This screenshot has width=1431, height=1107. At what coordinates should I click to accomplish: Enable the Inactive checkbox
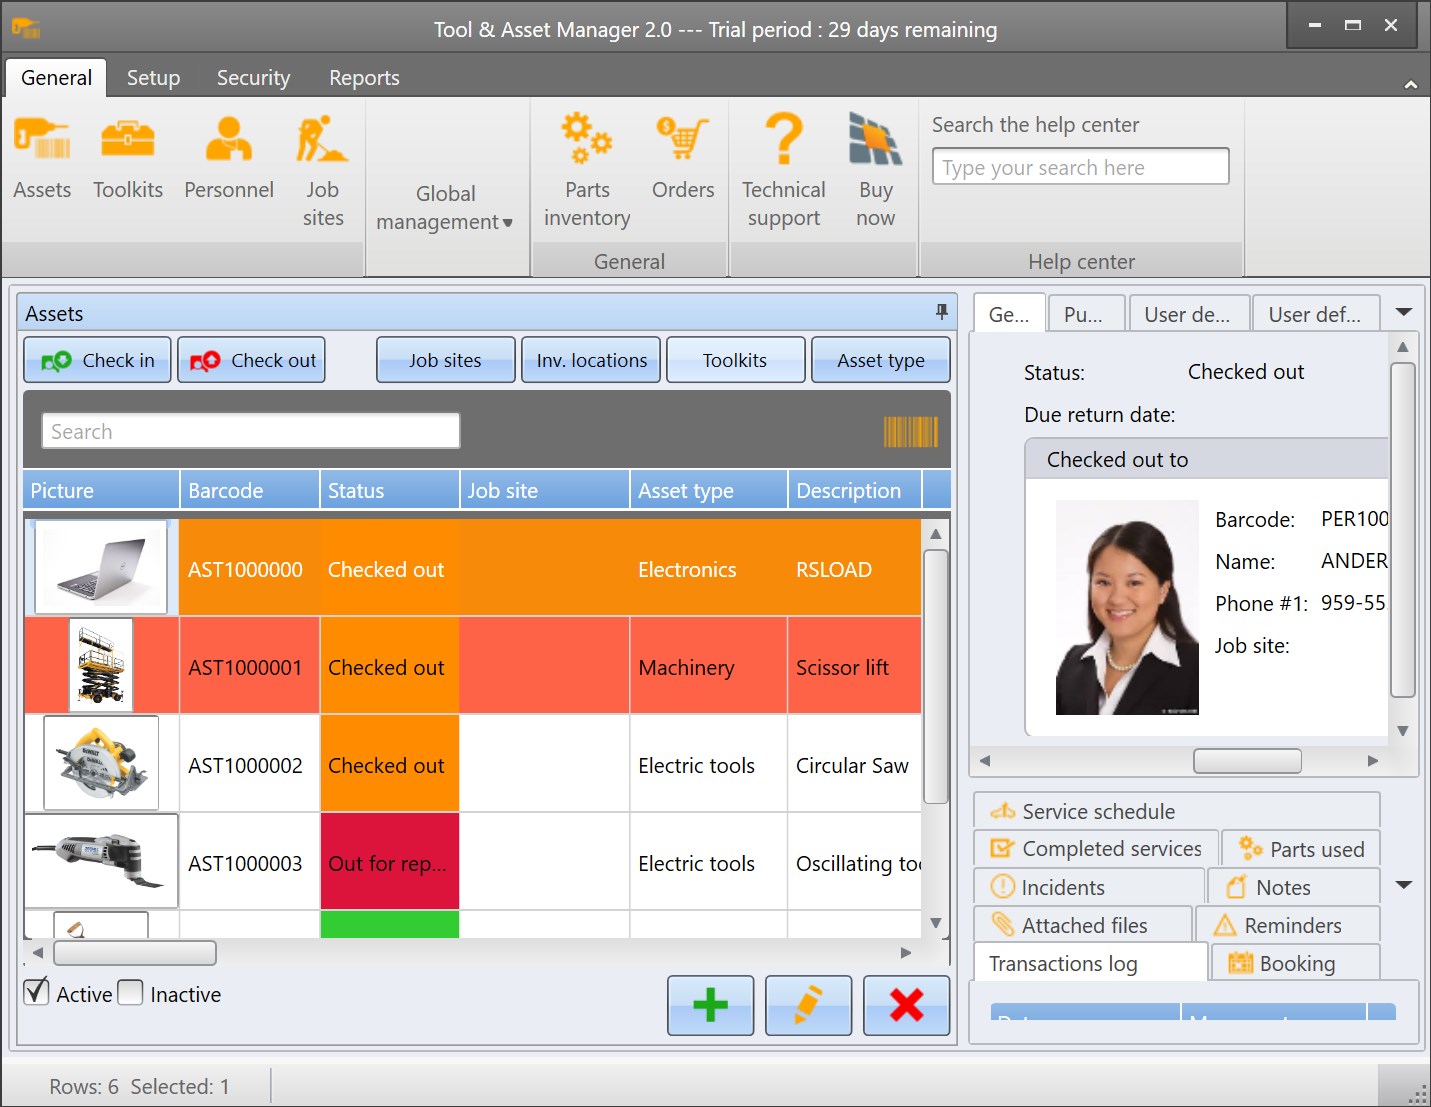[131, 992]
